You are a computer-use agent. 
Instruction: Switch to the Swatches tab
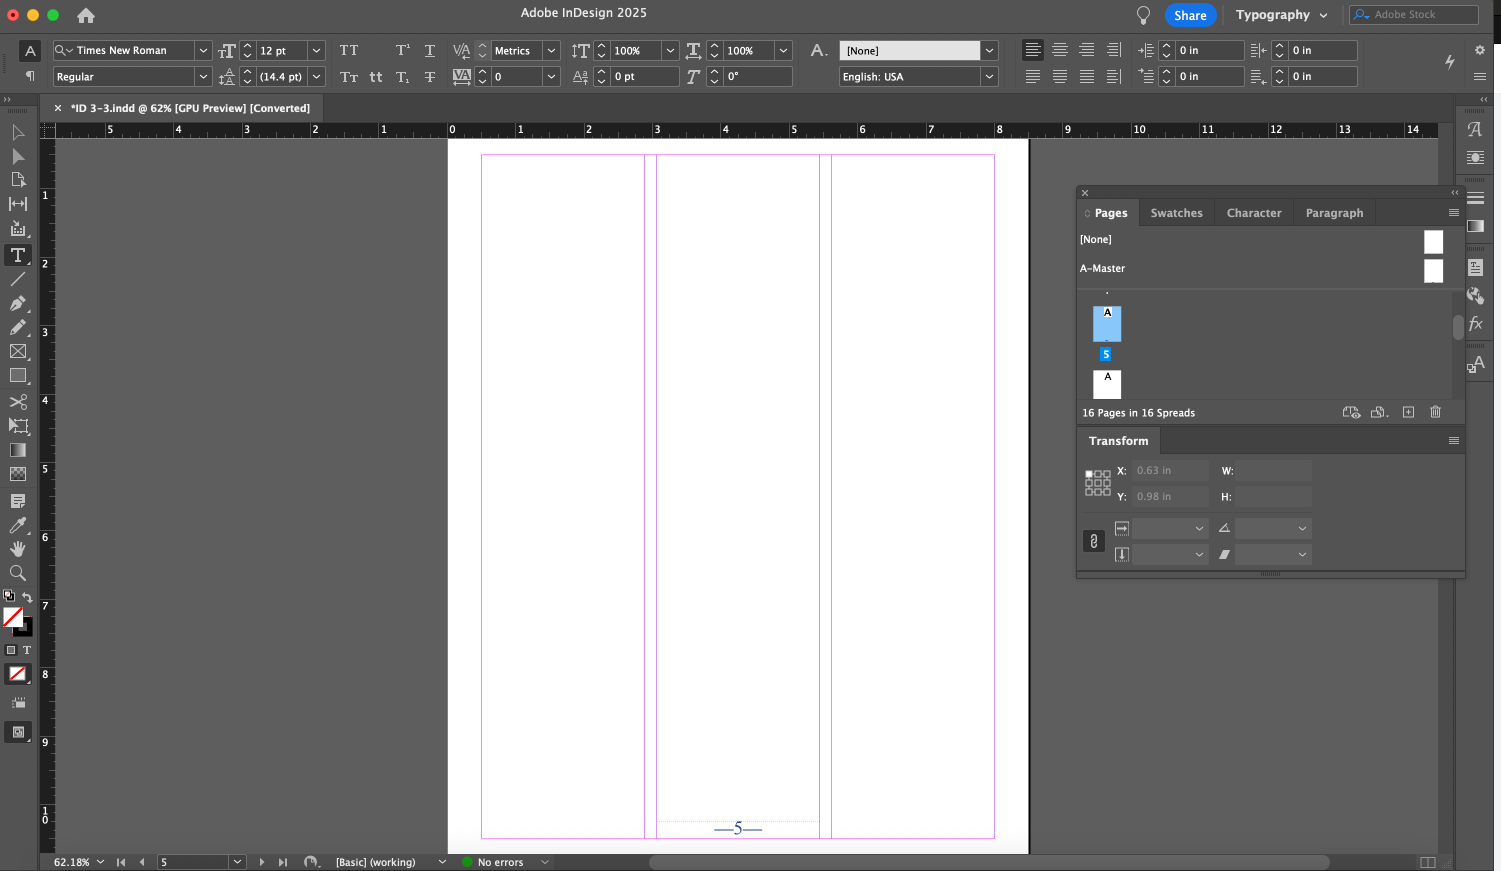(1176, 213)
